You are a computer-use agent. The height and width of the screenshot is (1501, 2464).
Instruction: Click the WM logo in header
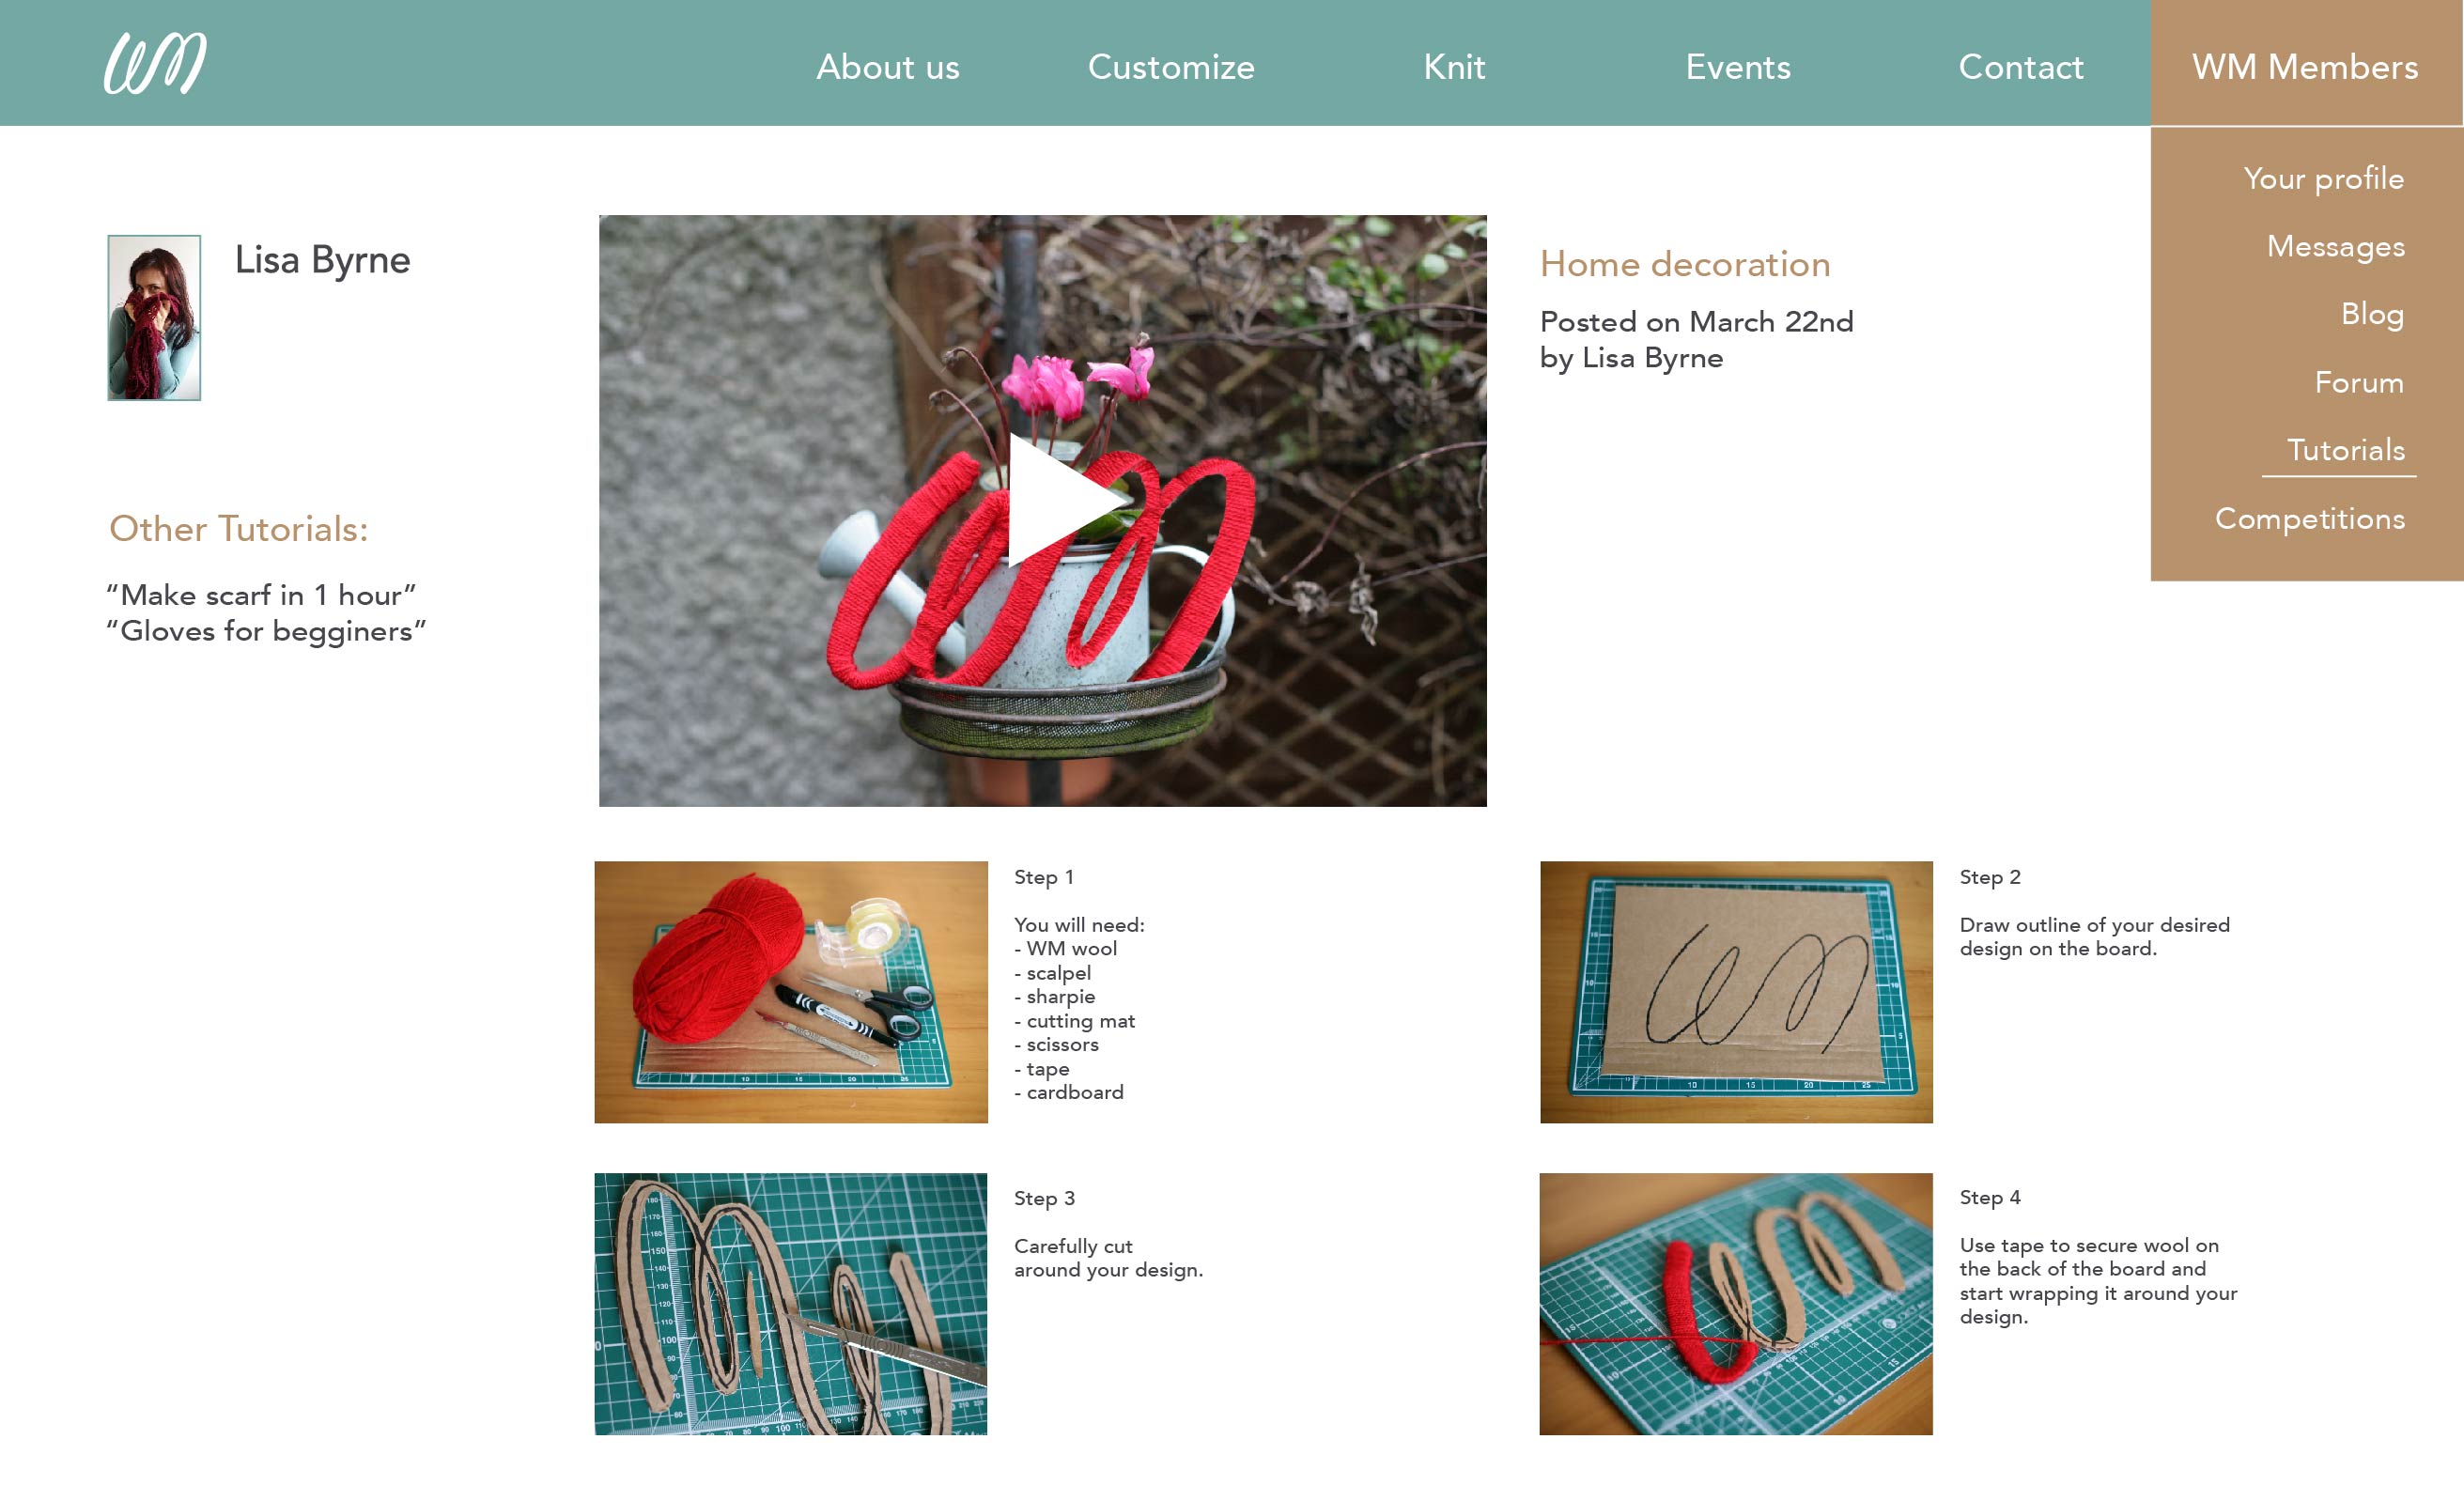pos(155,63)
